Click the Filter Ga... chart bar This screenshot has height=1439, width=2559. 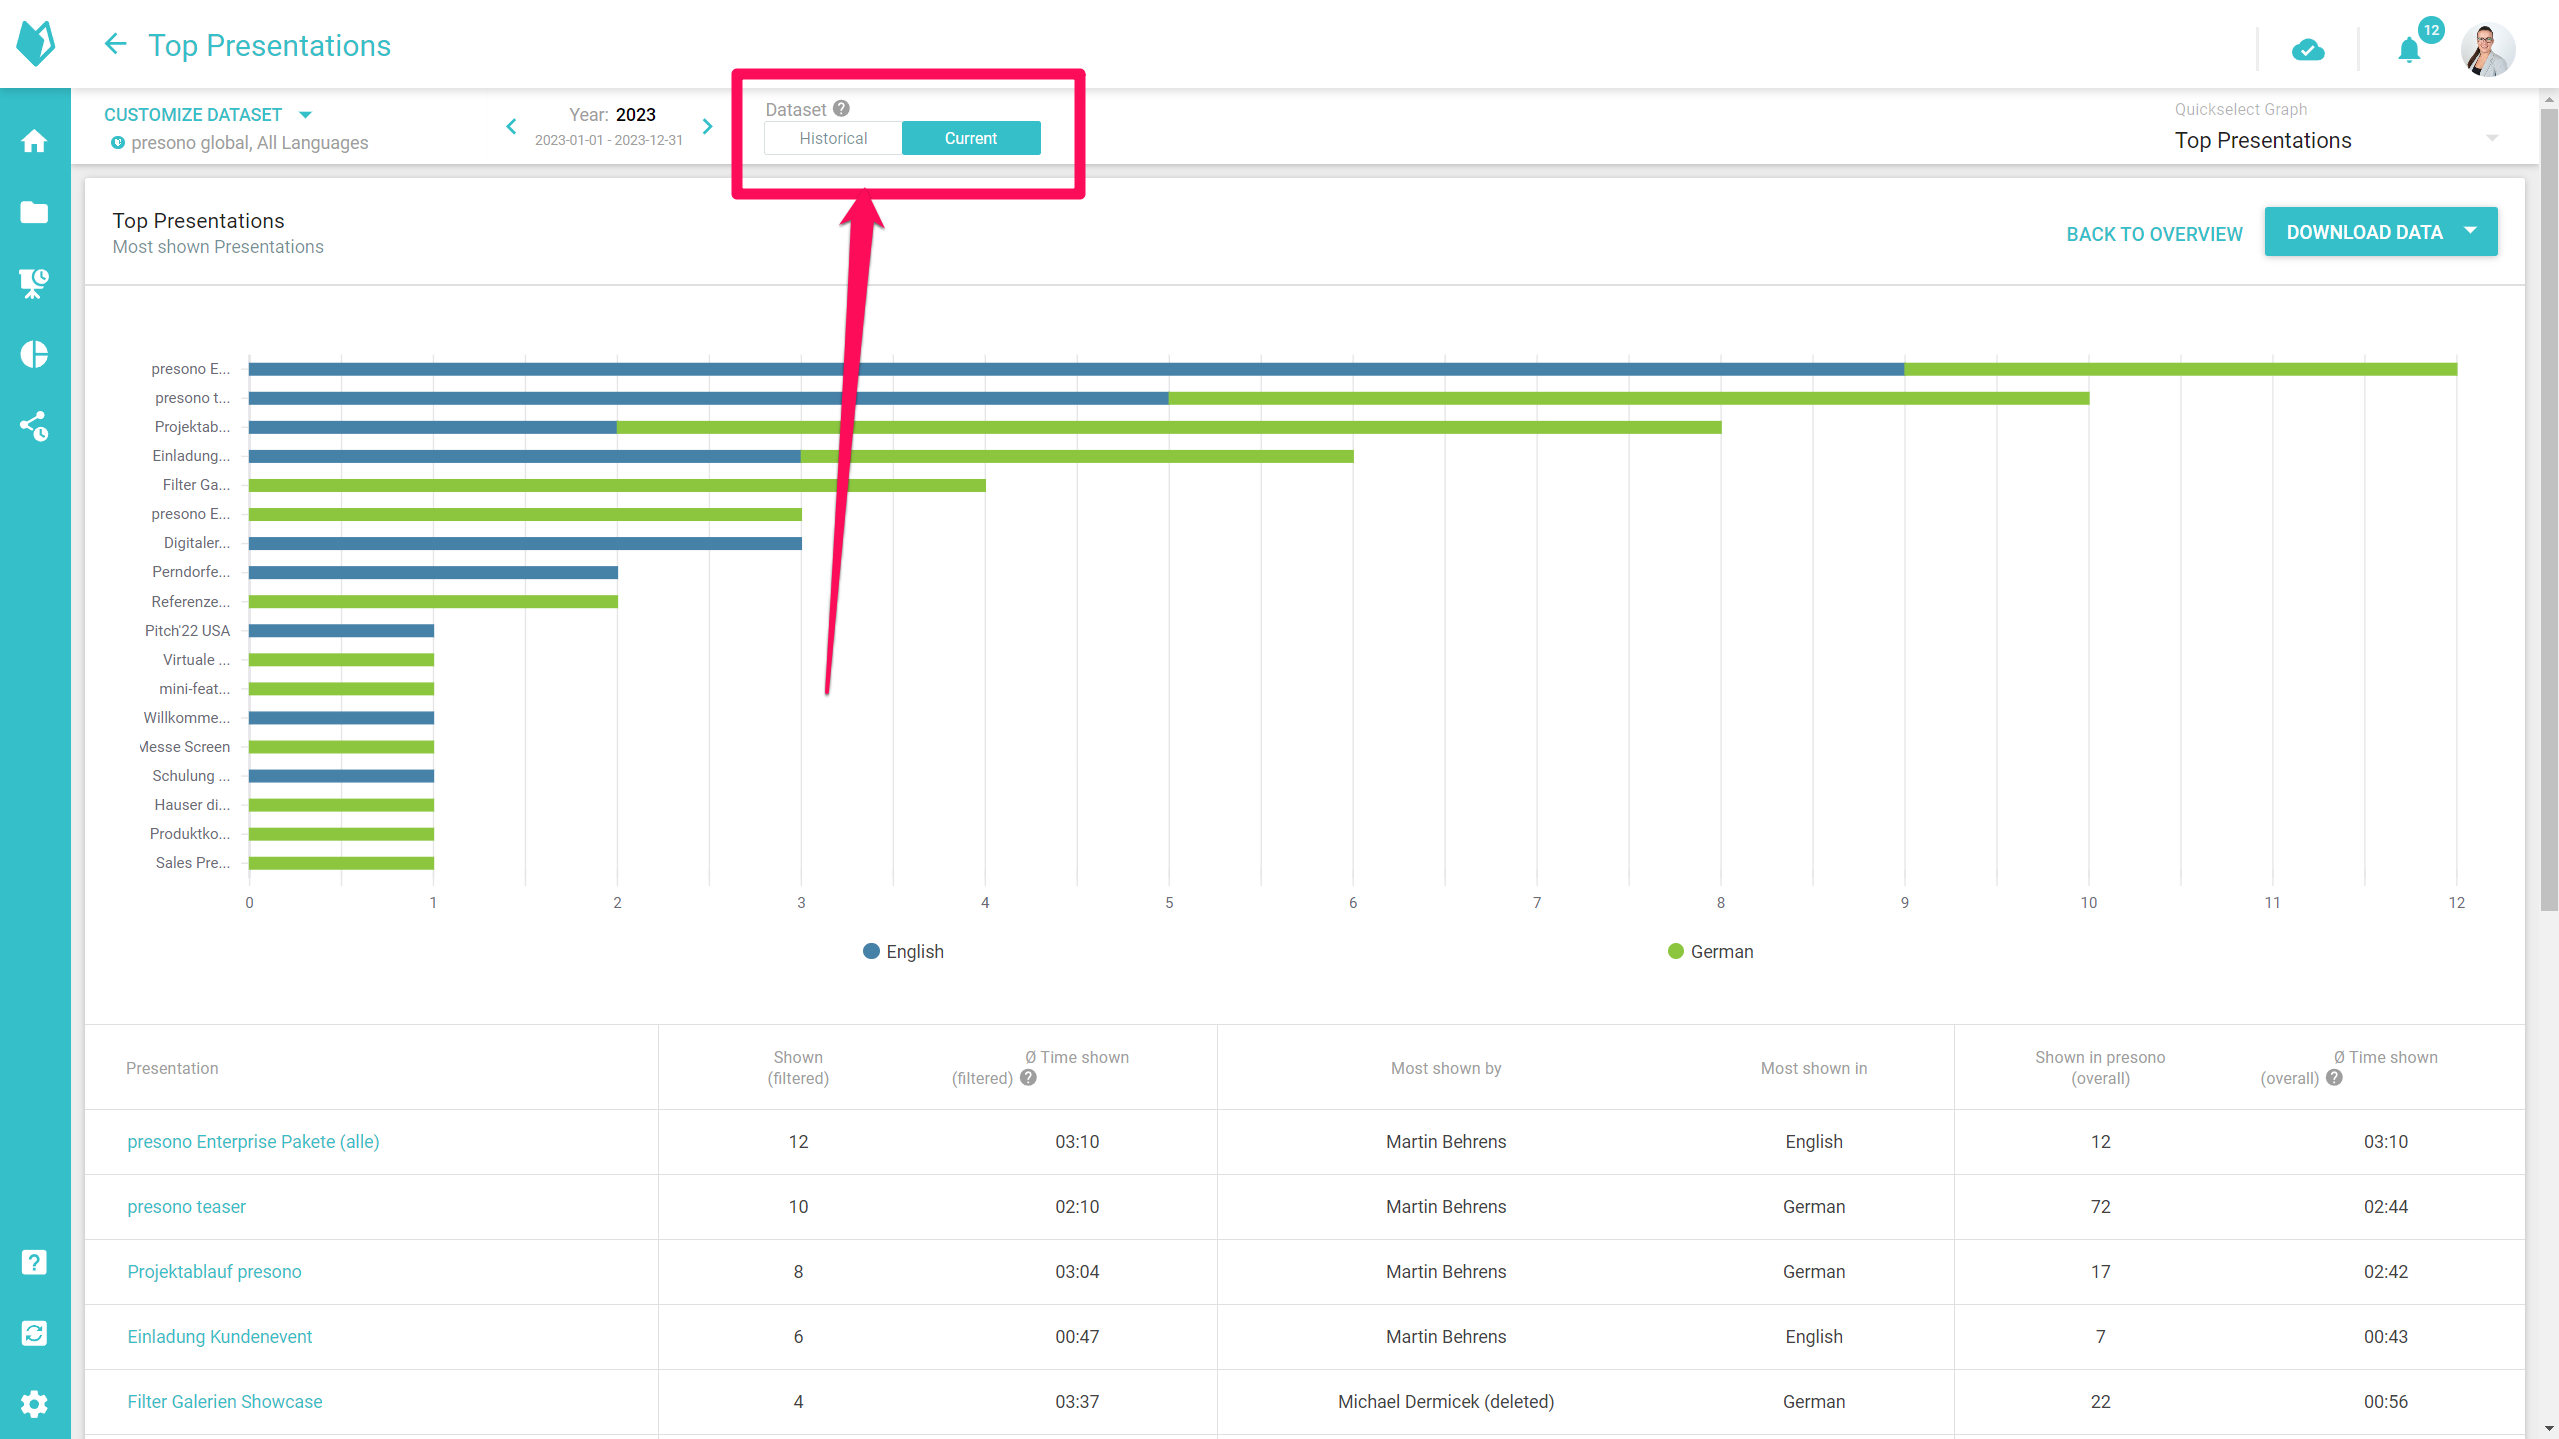(x=617, y=485)
